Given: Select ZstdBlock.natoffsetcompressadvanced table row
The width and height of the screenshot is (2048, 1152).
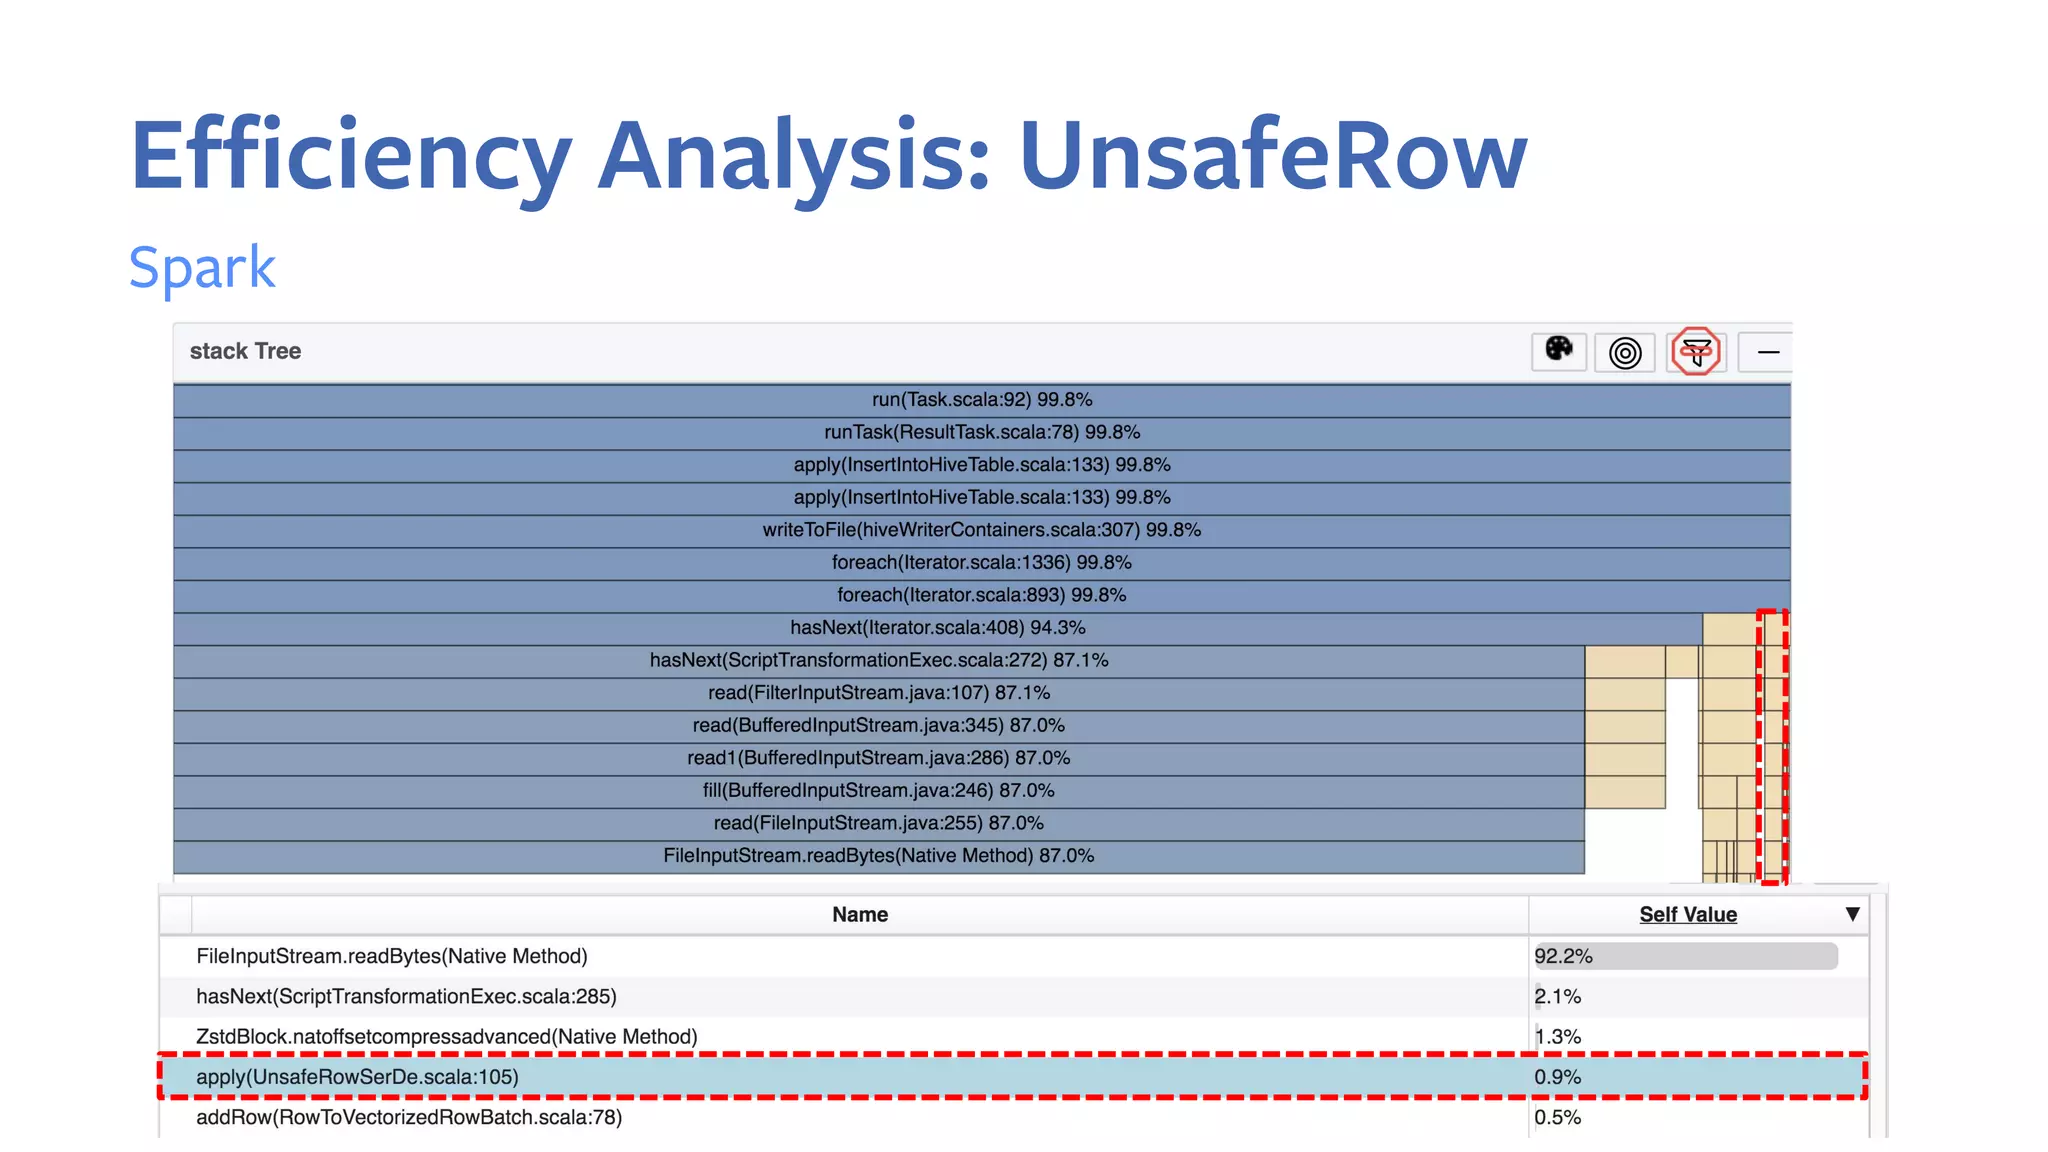Looking at the screenshot, I should (1014, 1036).
